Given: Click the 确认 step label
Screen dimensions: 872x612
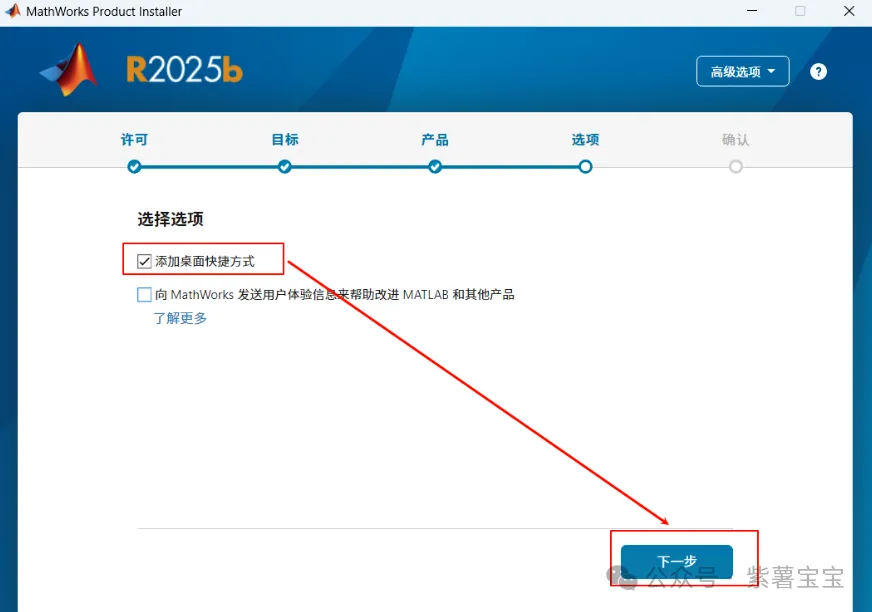Looking at the screenshot, I should point(736,140).
